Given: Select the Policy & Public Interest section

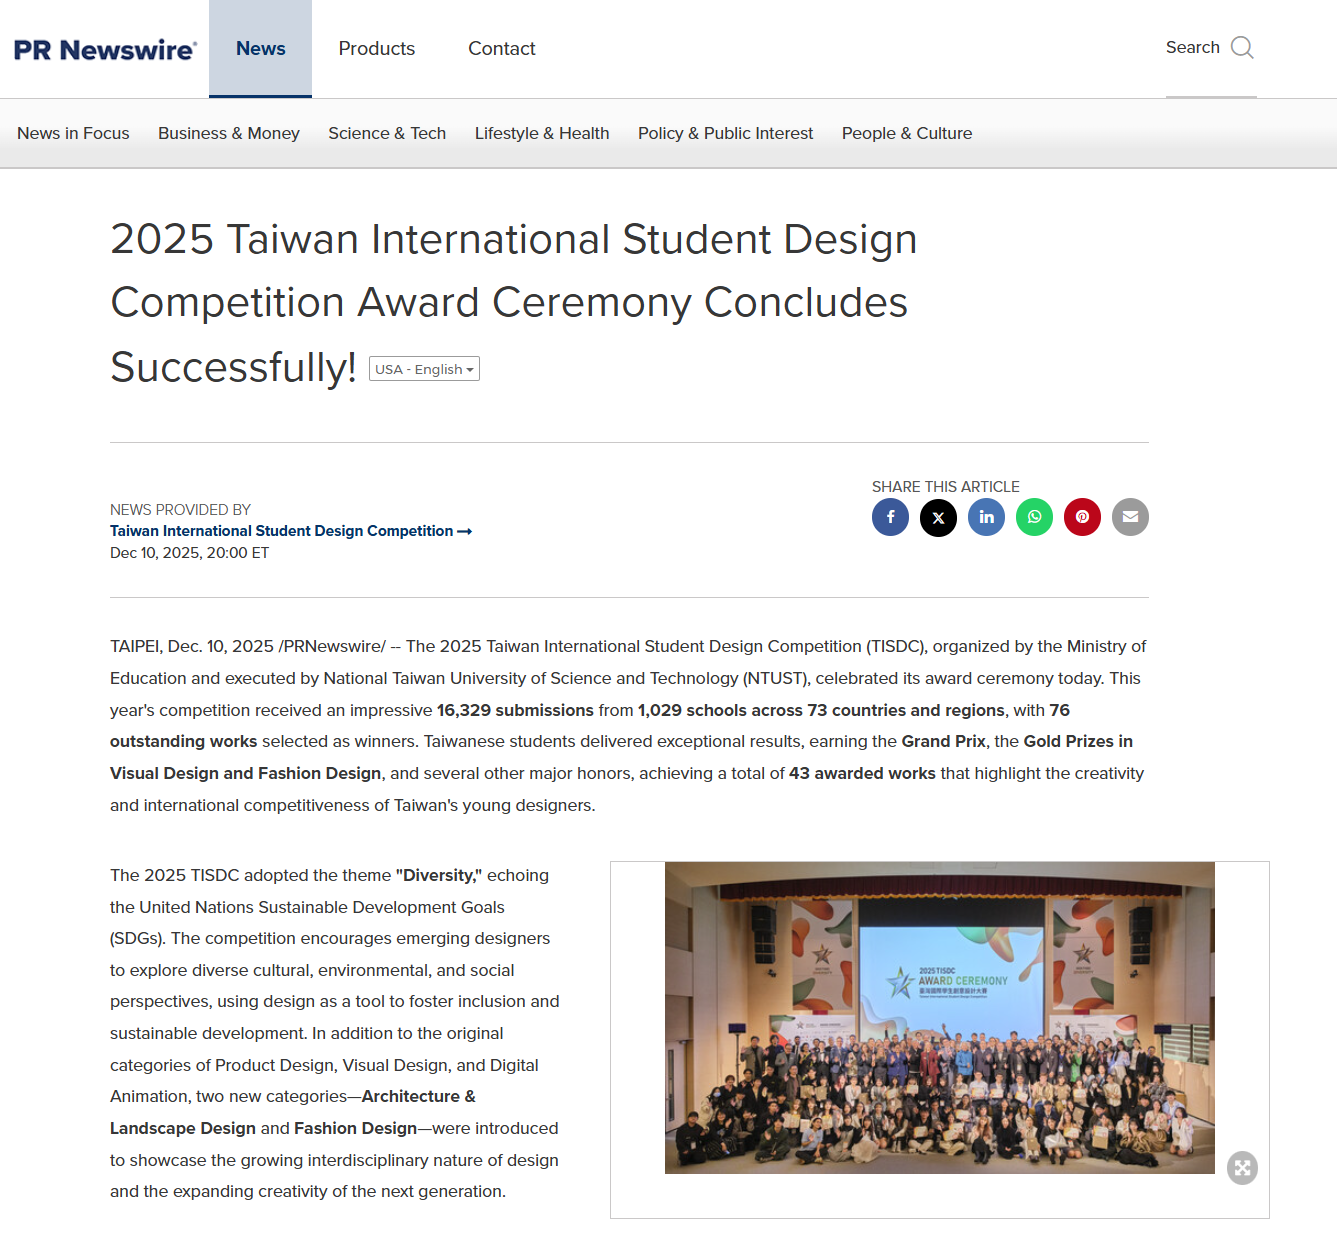Looking at the screenshot, I should pos(725,133).
